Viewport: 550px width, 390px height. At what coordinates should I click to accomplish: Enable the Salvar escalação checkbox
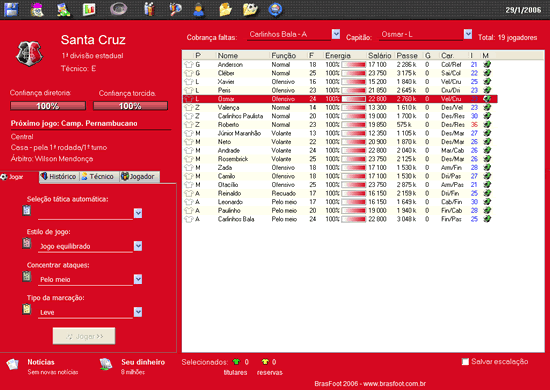click(x=465, y=362)
